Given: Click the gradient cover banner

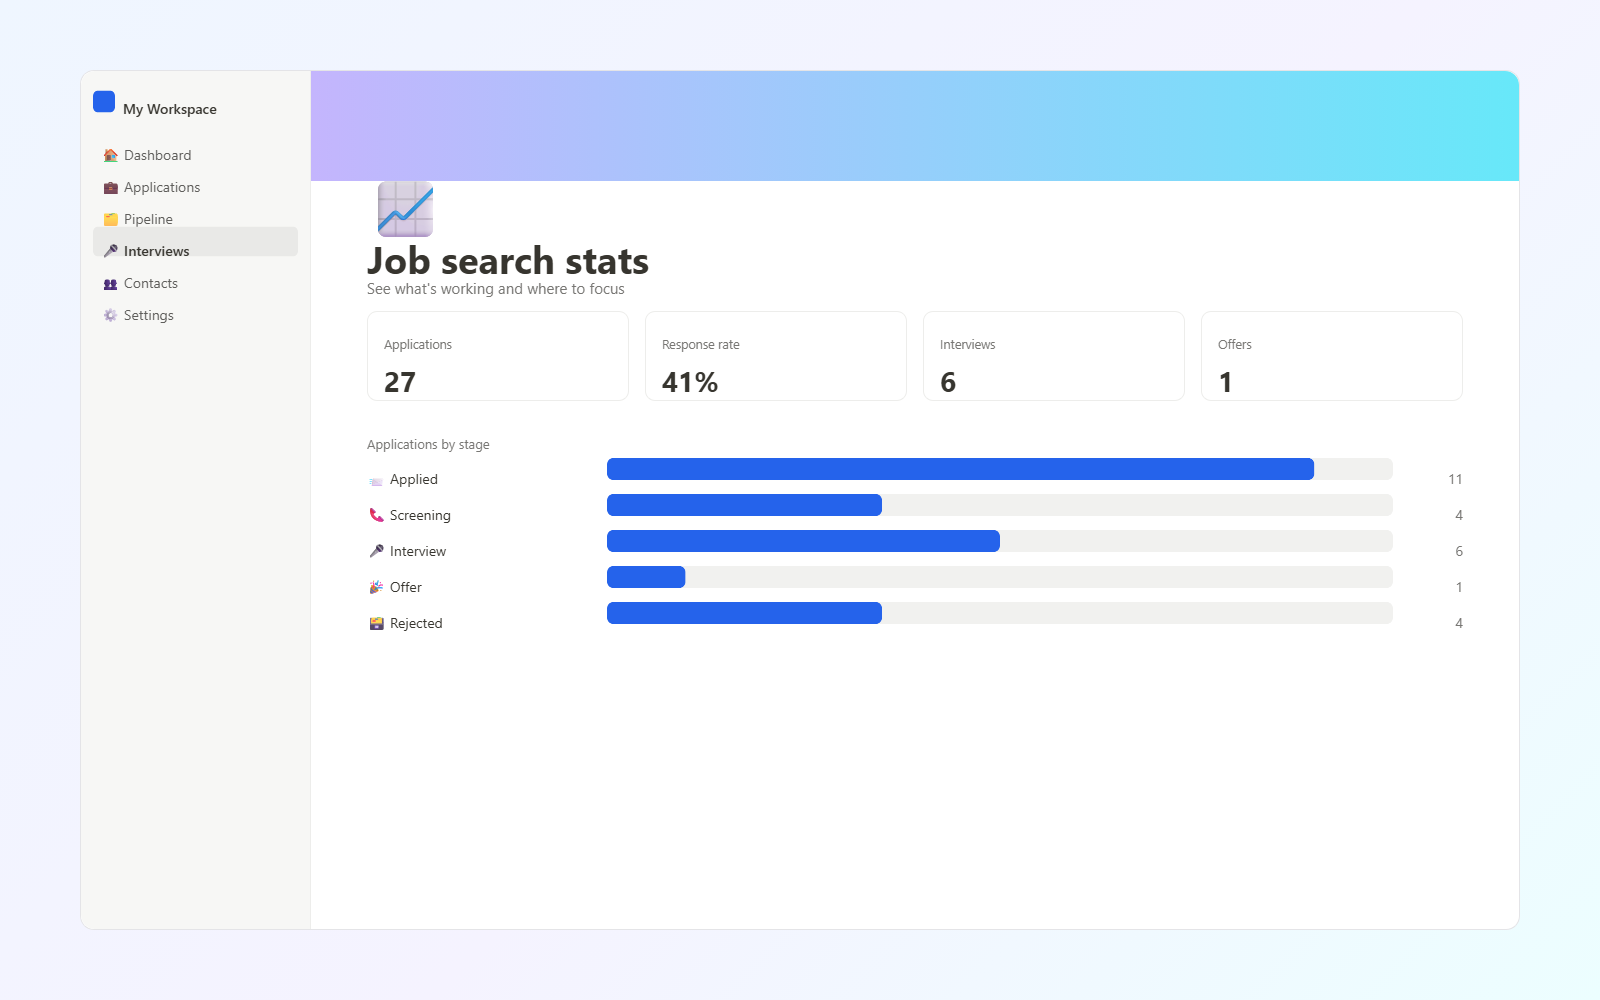Looking at the screenshot, I should (x=915, y=126).
